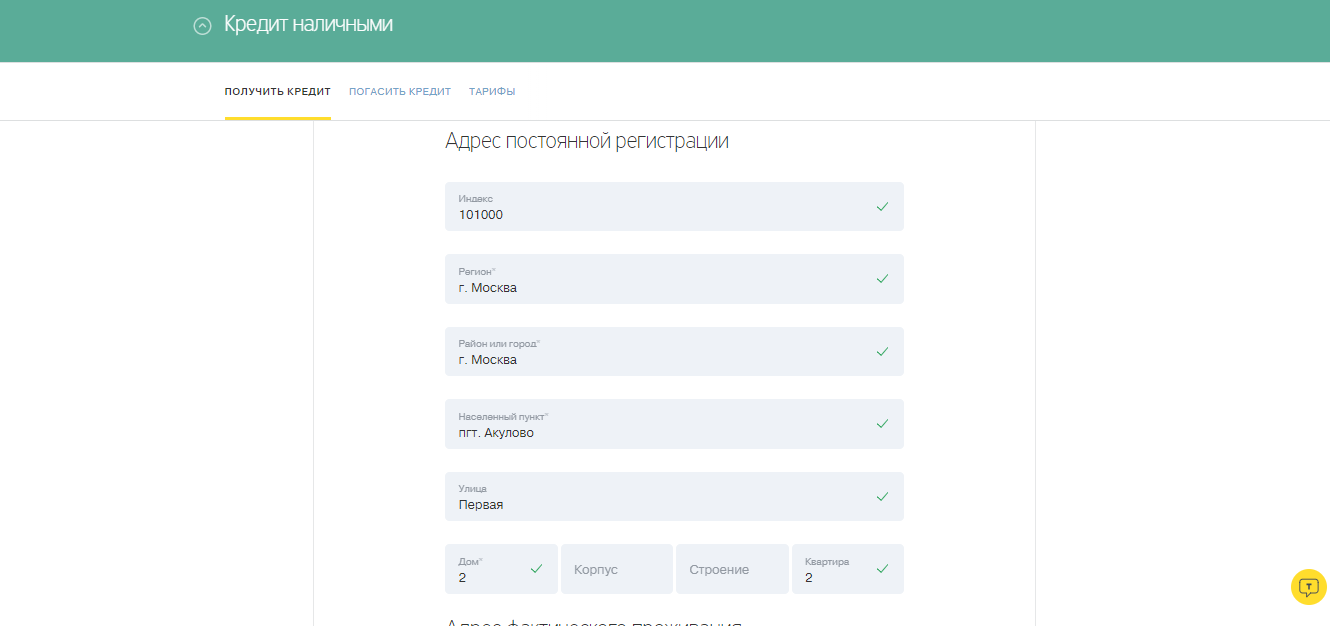Switch to the ПОГАСИТЬ КРЕДИТ tab

coord(400,91)
